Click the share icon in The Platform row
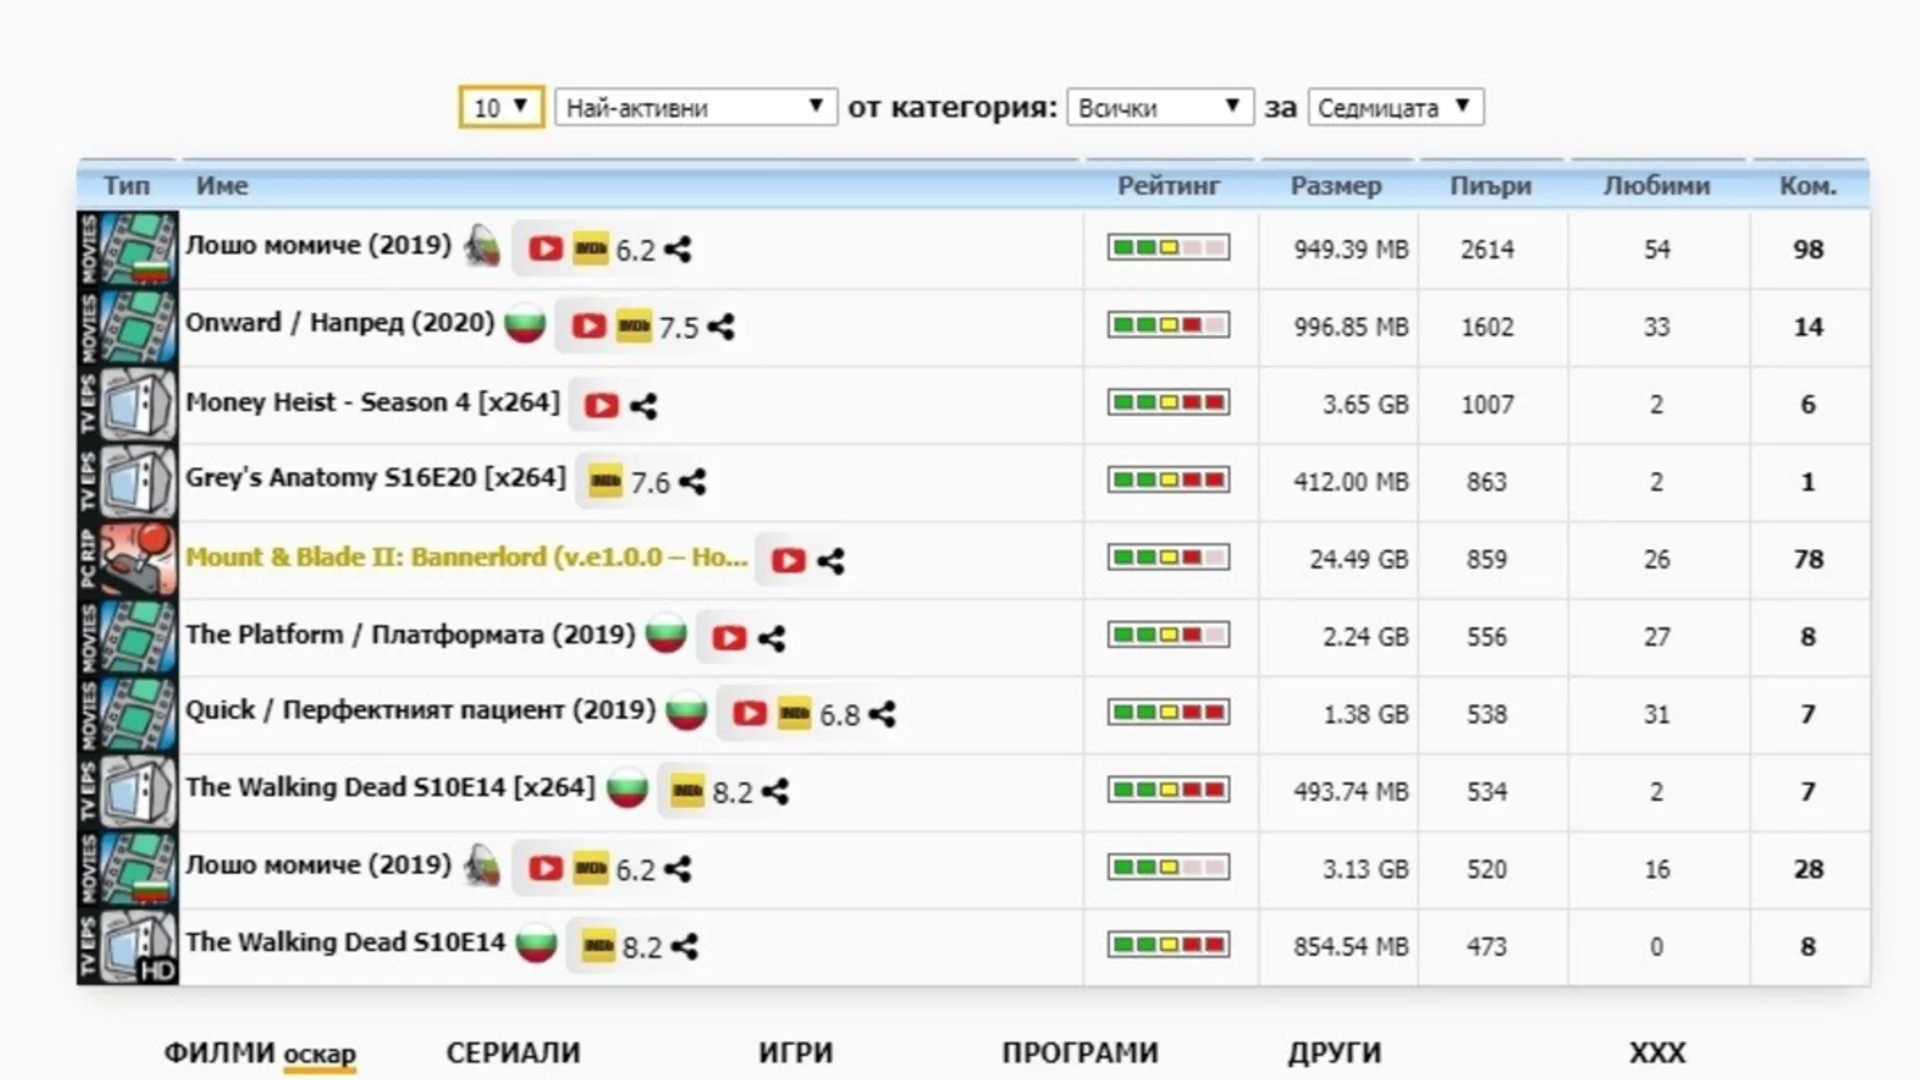Image resolution: width=1920 pixels, height=1080 pixels. tap(772, 637)
